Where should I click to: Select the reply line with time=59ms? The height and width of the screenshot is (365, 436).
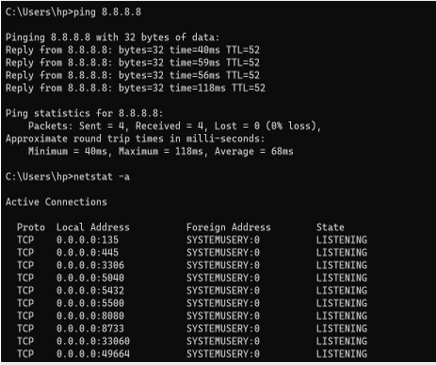coord(132,63)
